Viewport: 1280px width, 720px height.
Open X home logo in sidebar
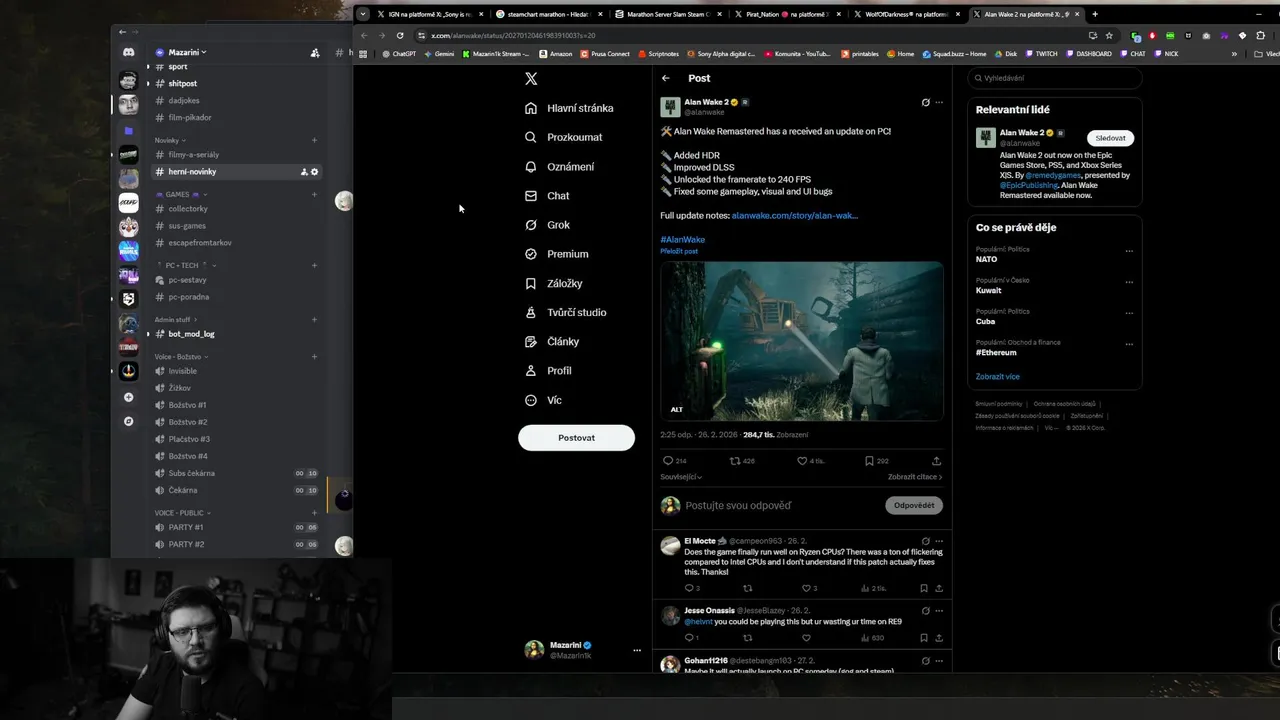[531, 78]
